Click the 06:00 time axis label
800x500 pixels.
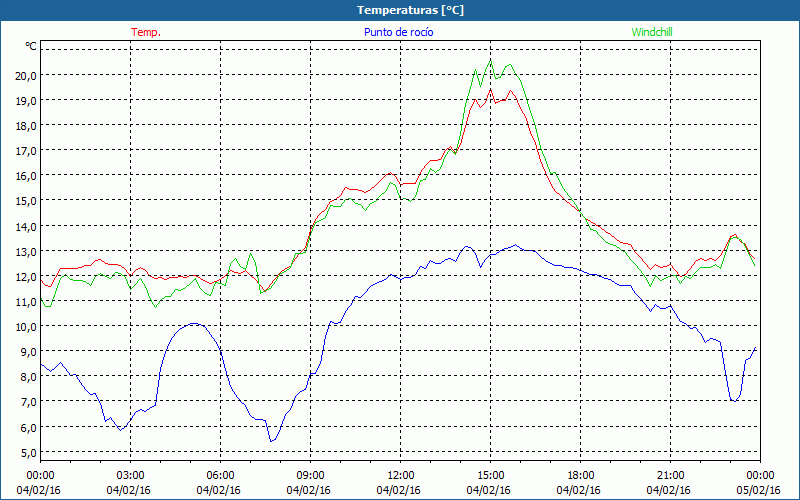pyautogui.click(x=220, y=475)
